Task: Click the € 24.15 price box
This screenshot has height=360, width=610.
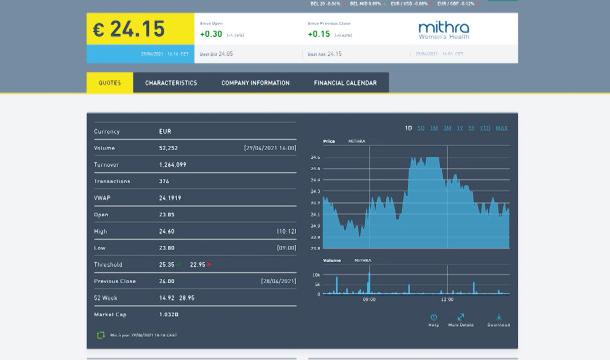Action: pos(140,29)
